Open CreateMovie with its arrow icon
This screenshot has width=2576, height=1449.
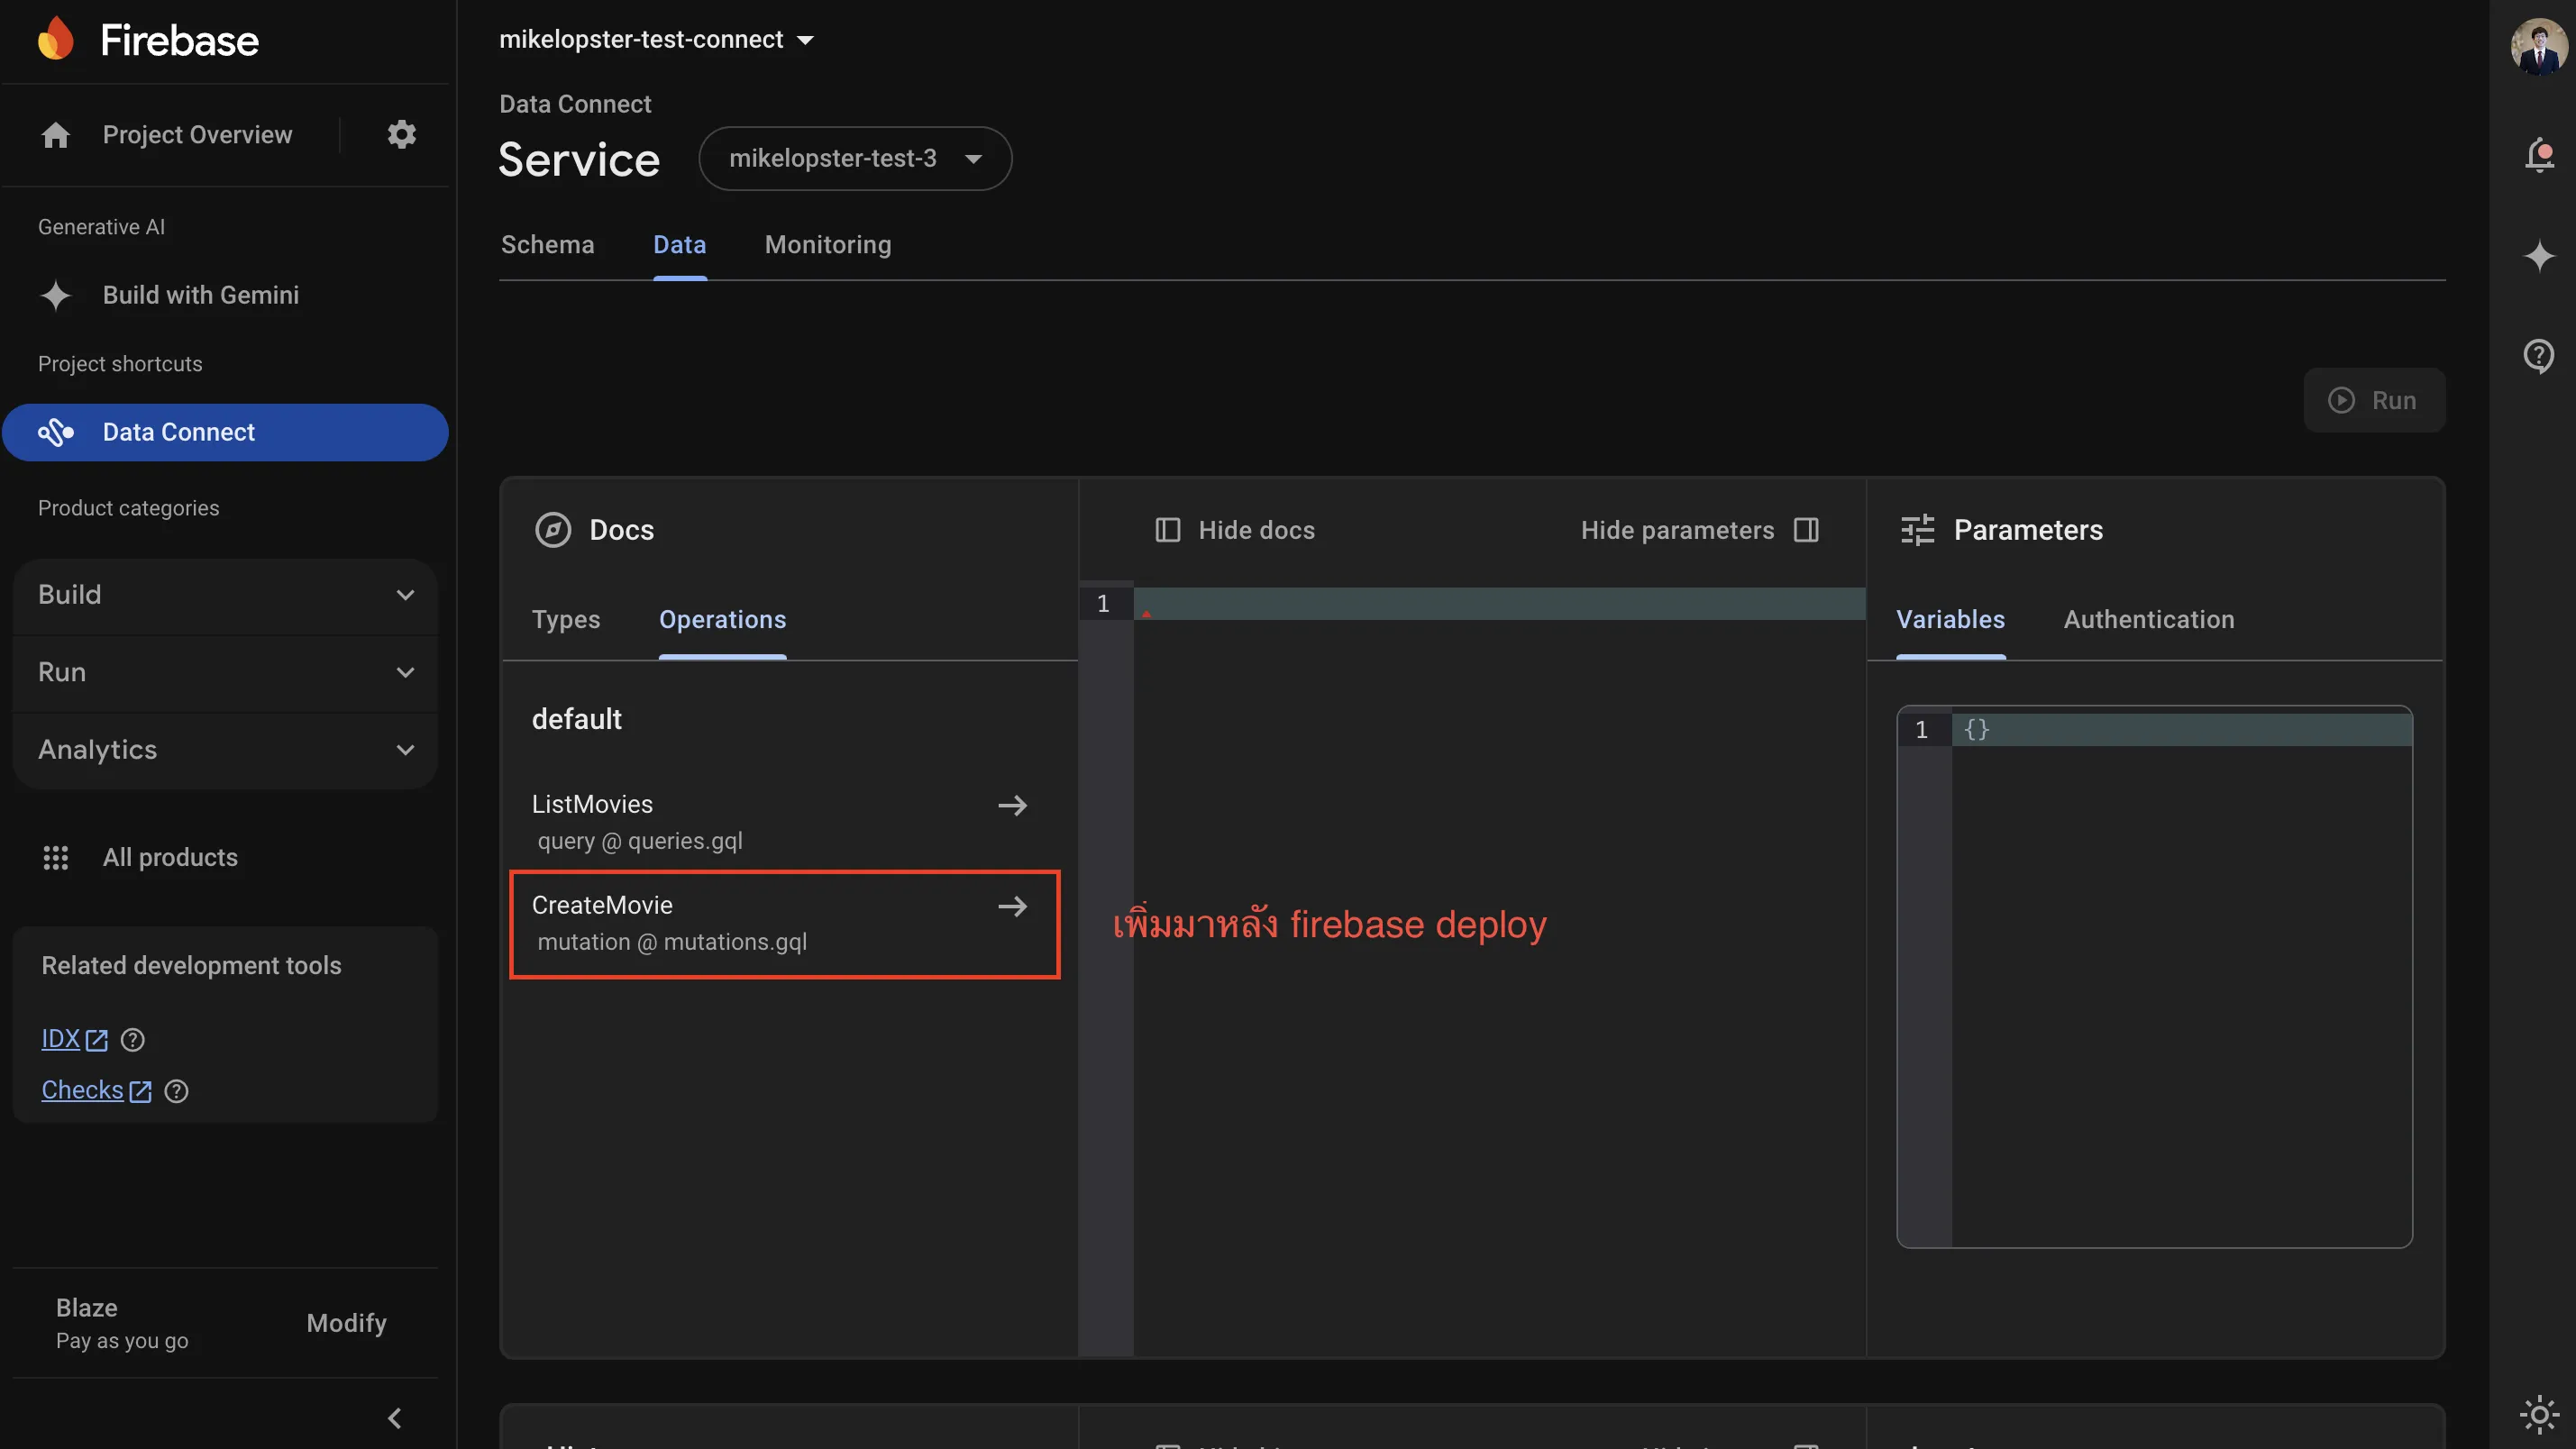click(x=1013, y=906)
